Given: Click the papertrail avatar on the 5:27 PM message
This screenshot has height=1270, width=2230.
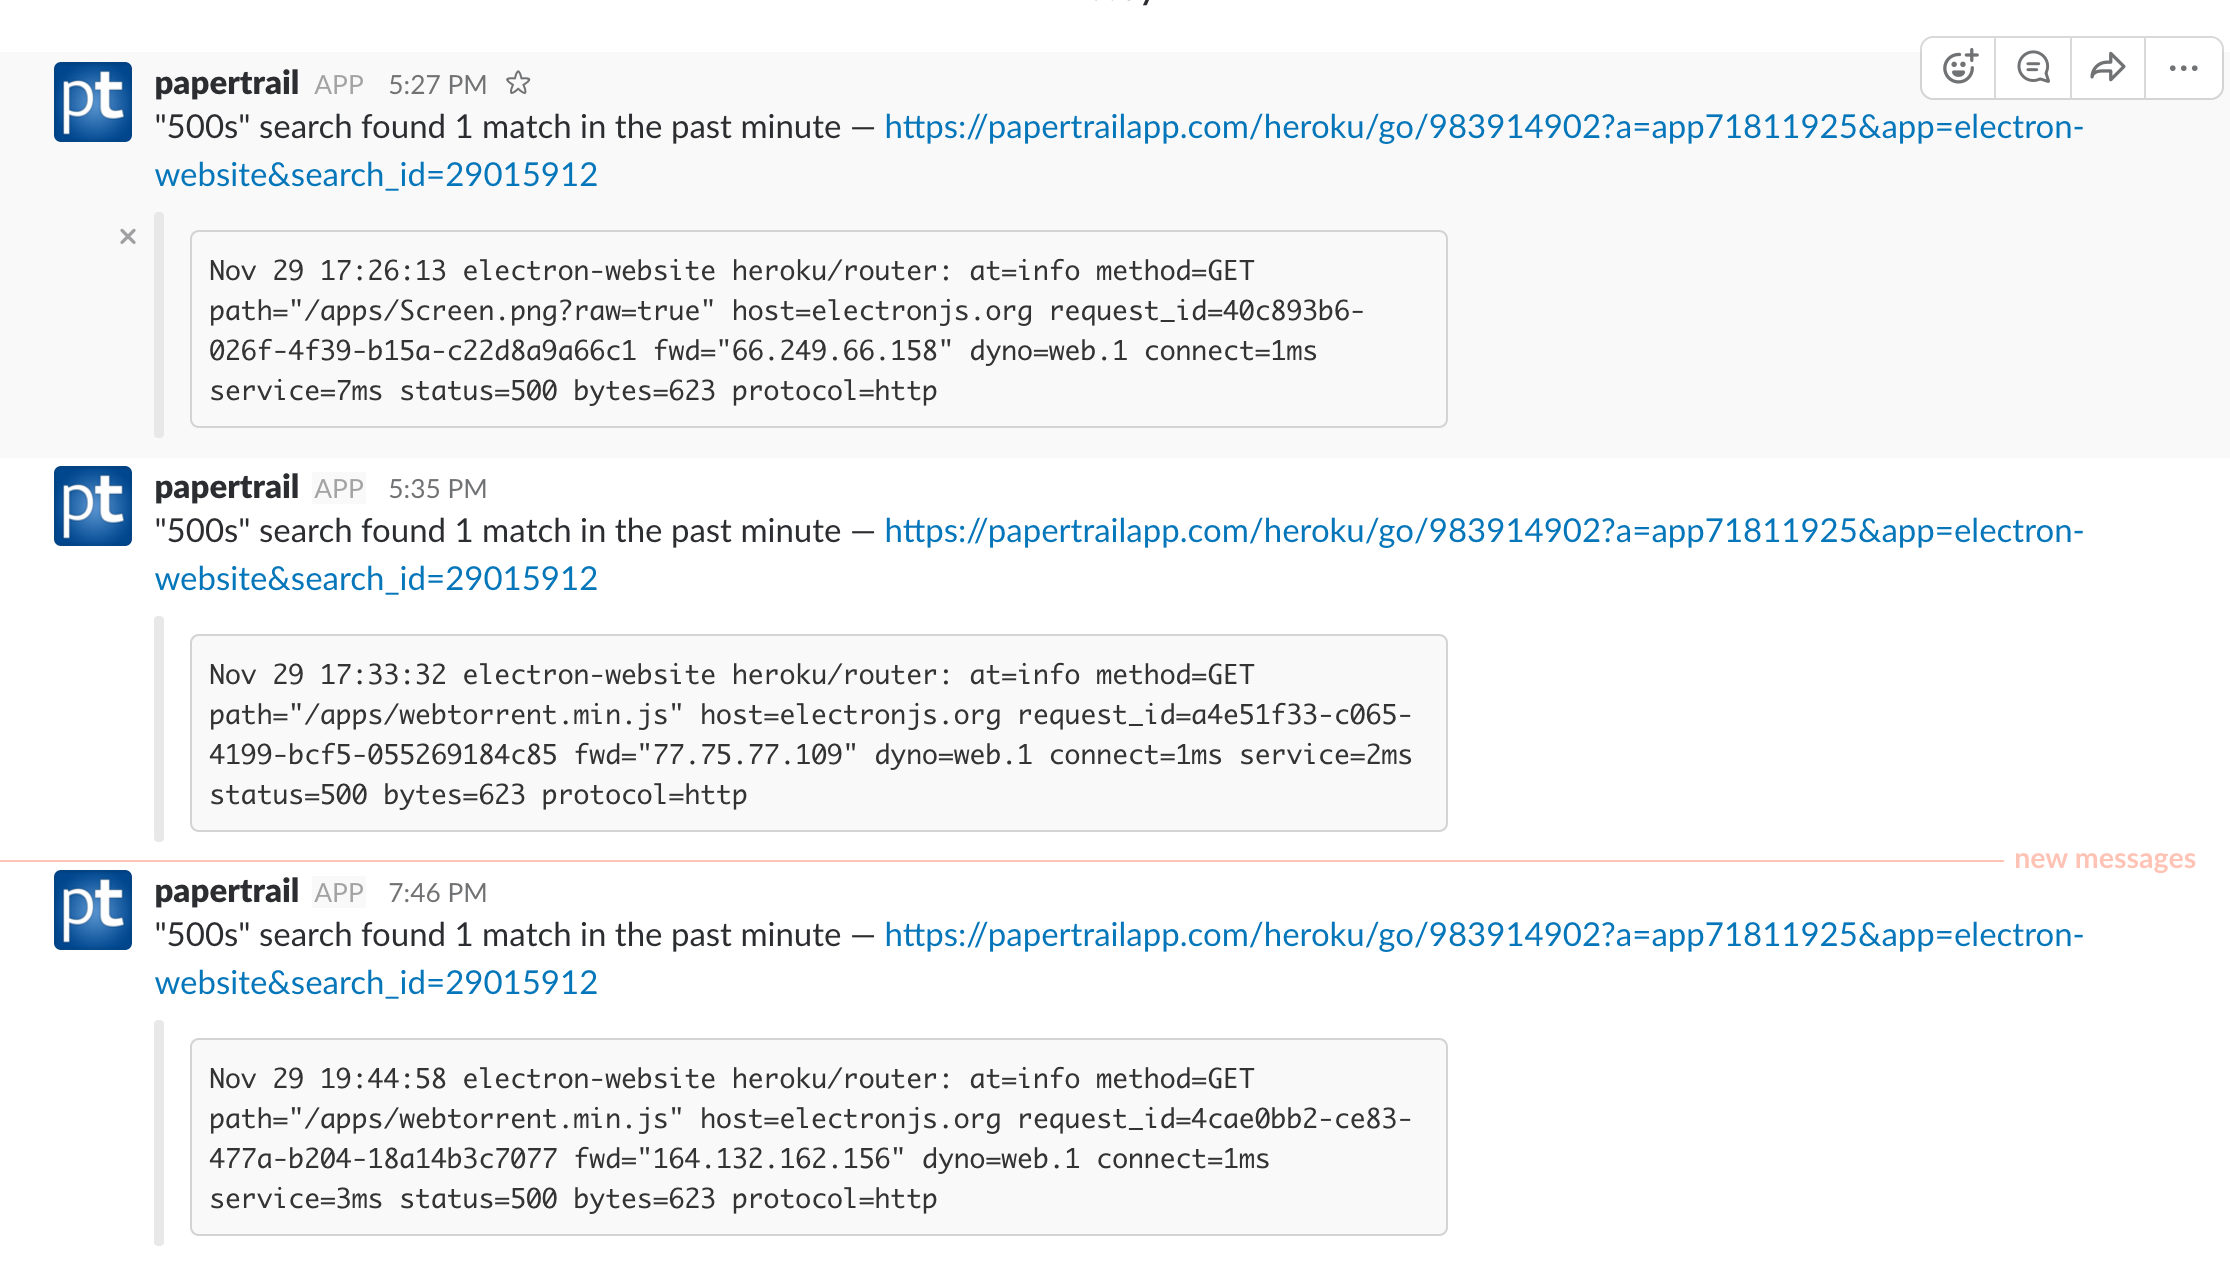Looking at the screenshot, I should (x=92, y=101).
